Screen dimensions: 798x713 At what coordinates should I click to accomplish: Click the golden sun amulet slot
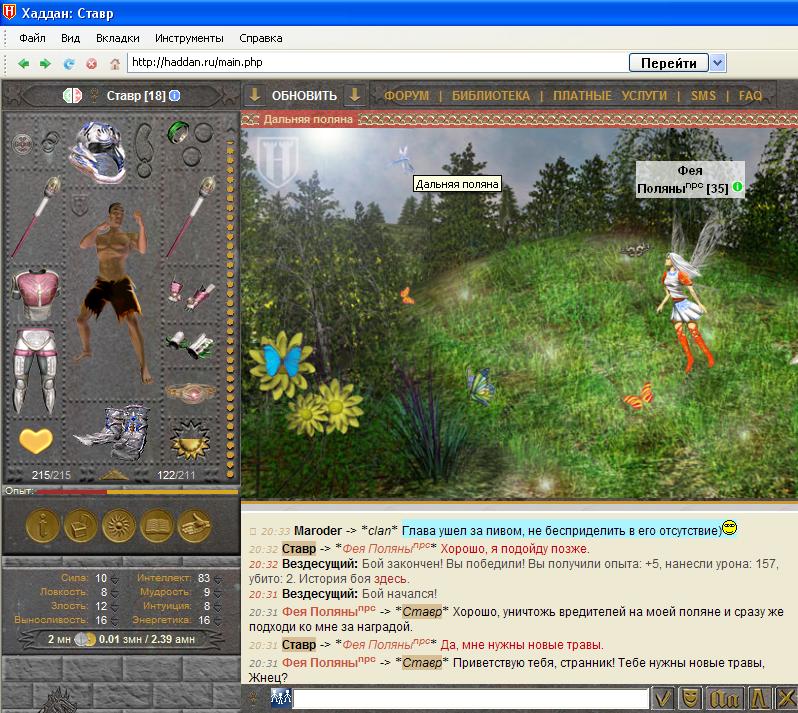[x=190, y=439]
